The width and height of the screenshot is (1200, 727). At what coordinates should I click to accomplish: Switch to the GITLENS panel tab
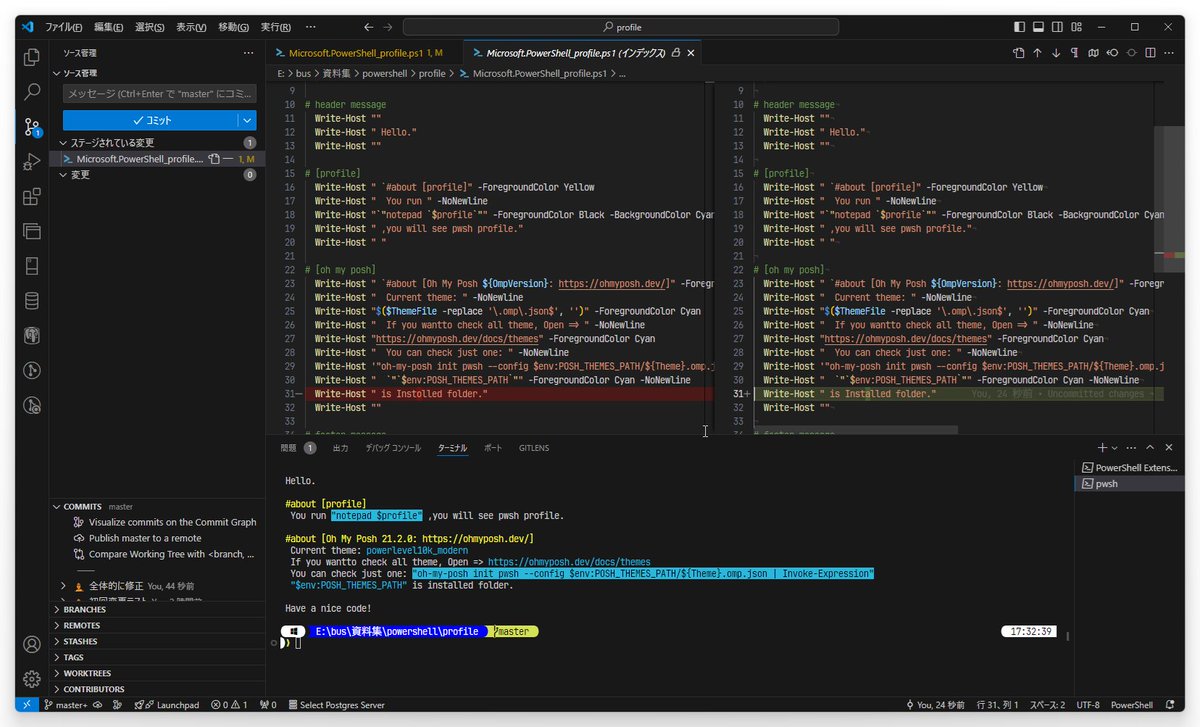coord(533,448)
